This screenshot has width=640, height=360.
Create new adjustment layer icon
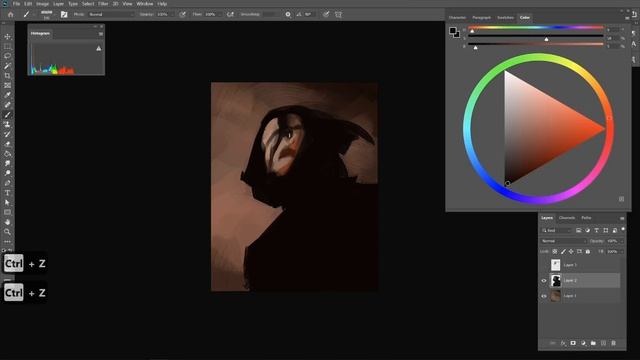coord(583,343)
